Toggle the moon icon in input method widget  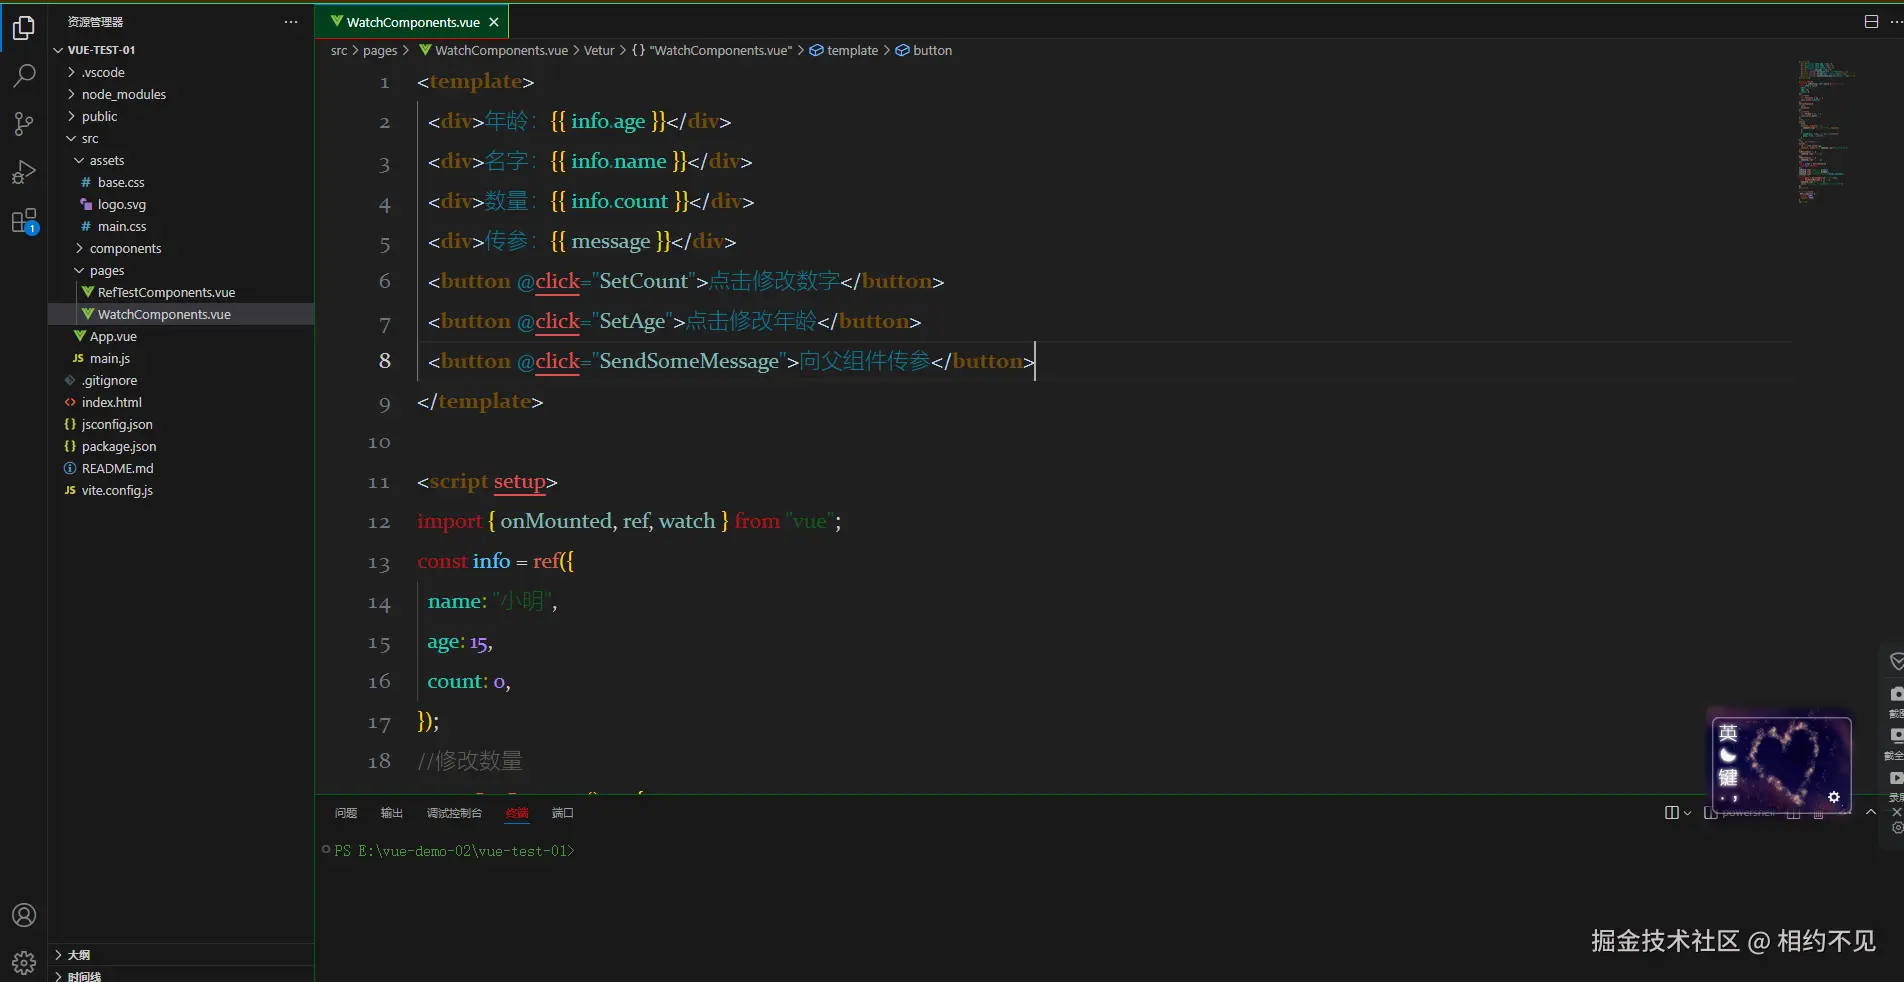coord(1728,755)
